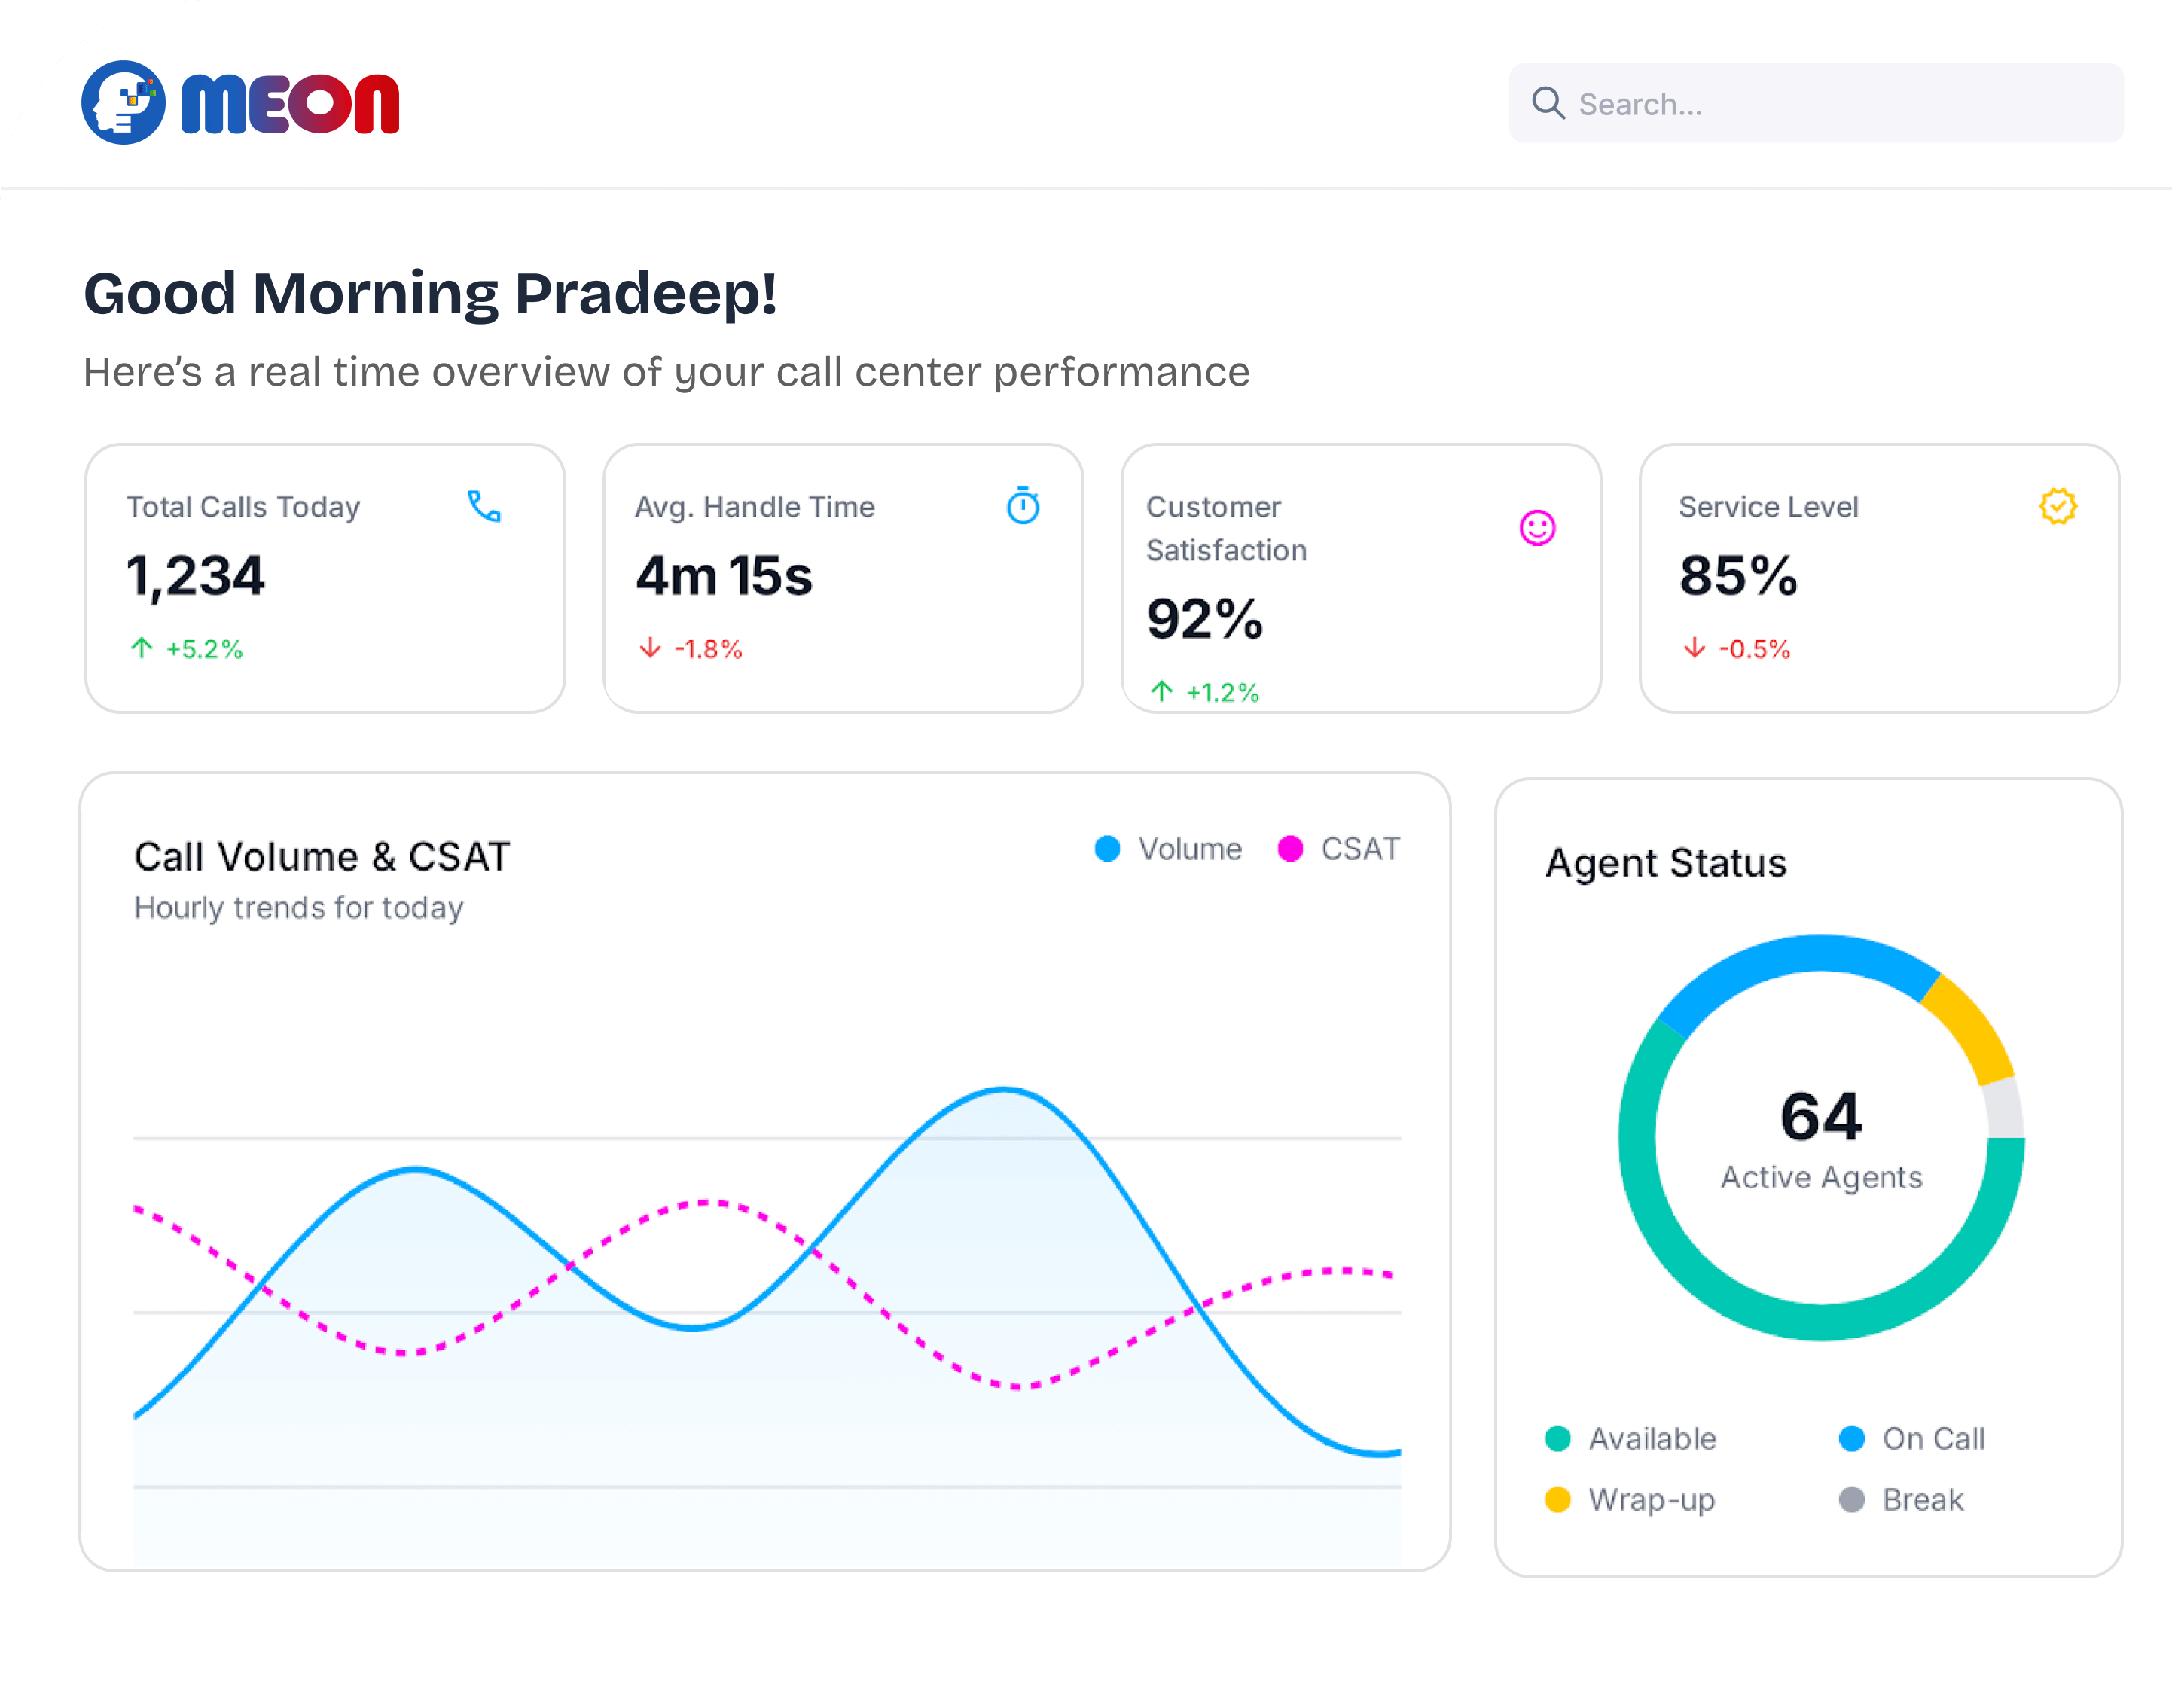The height and width of the screenshot is (1708, 2172).
Task: Click the blue Volume legend dot
Action: 1107,848
